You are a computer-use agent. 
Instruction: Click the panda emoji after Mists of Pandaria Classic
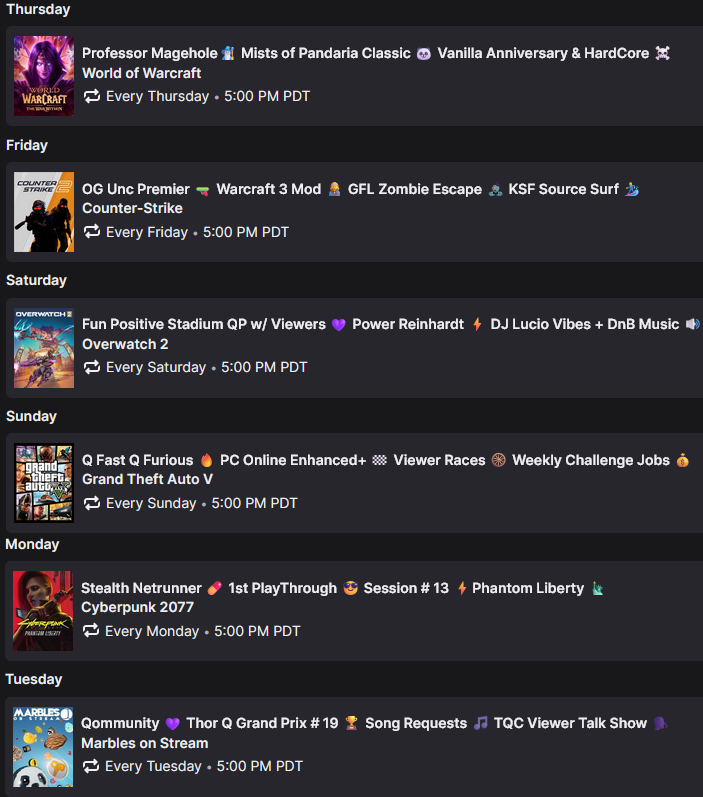[423, 53]
